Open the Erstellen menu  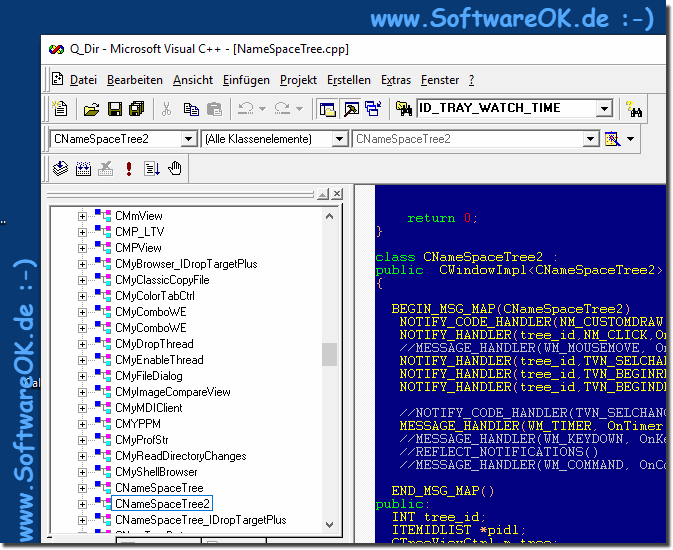click(349, 80)
